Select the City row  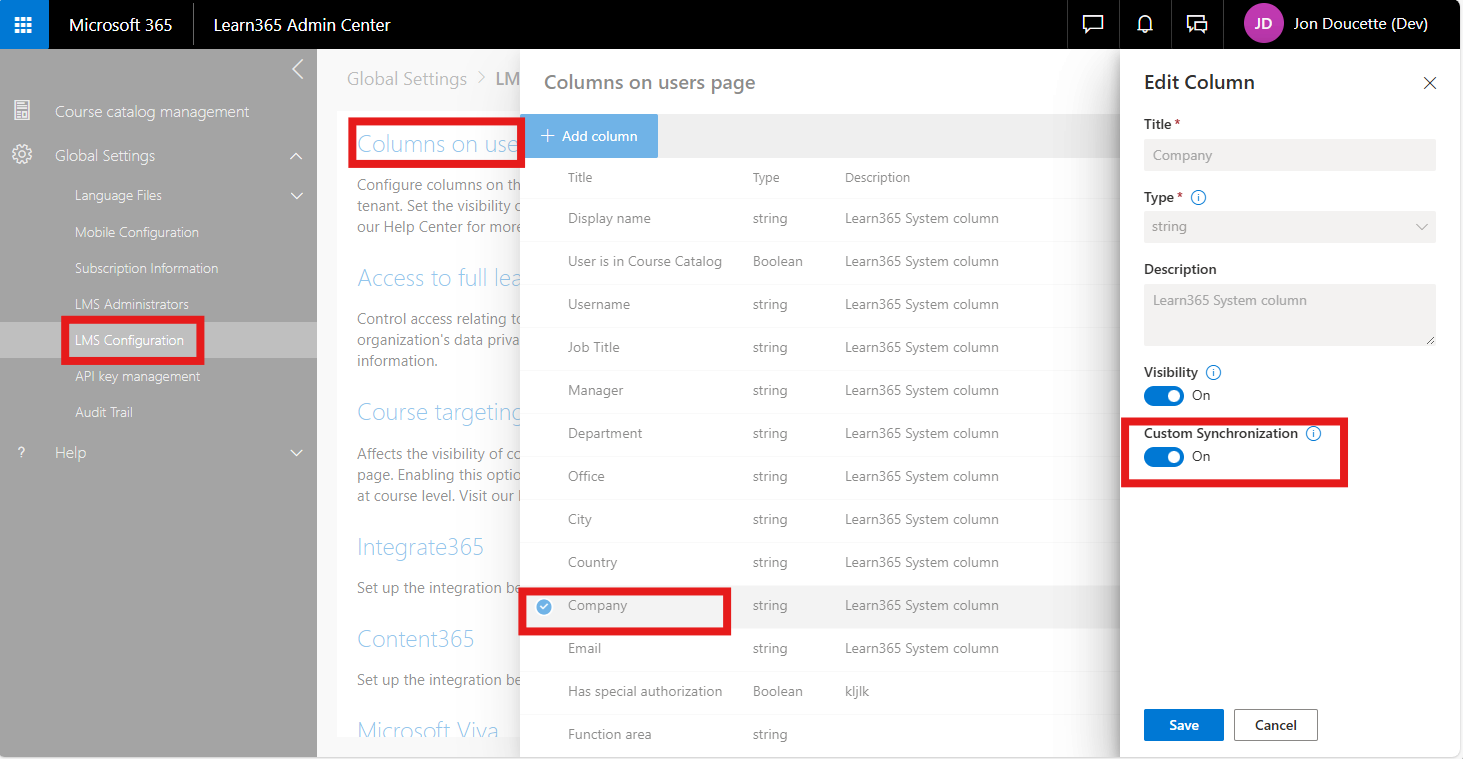point(820,519)
